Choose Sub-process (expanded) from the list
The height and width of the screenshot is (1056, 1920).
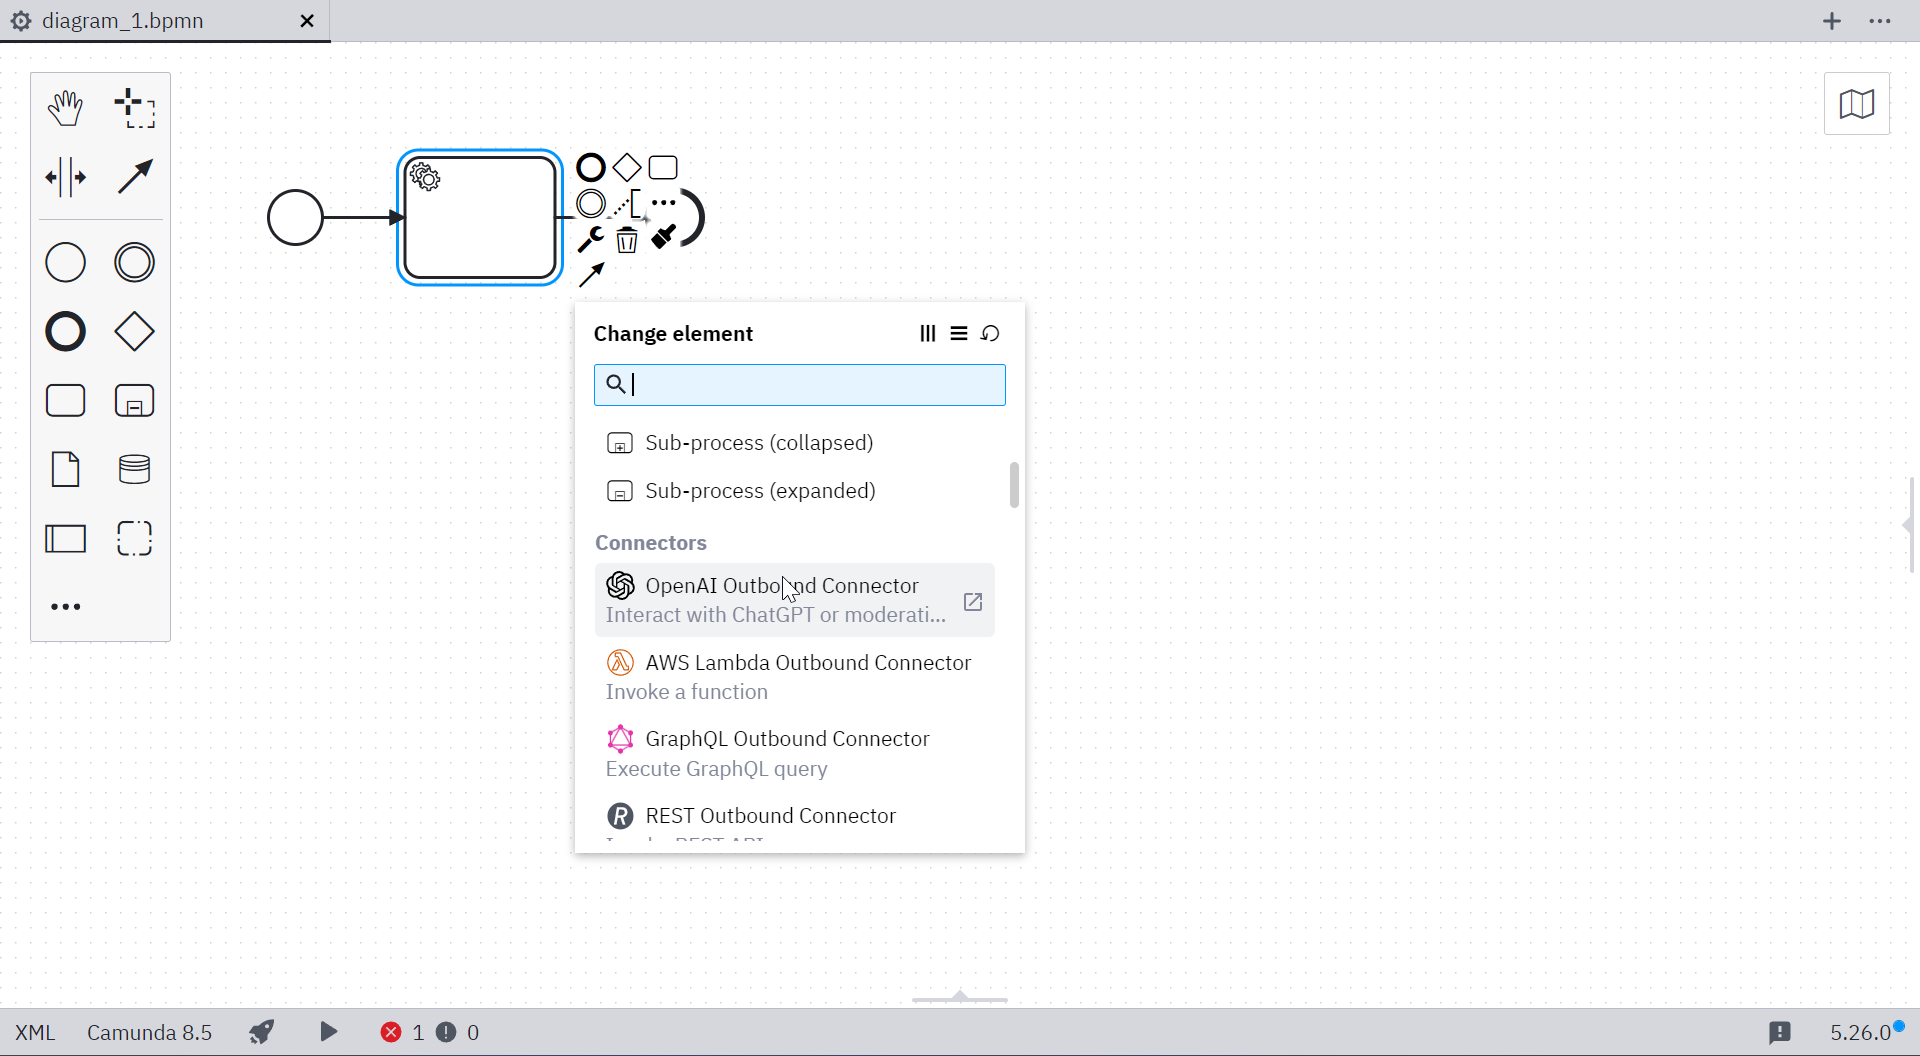pos(760,491)
